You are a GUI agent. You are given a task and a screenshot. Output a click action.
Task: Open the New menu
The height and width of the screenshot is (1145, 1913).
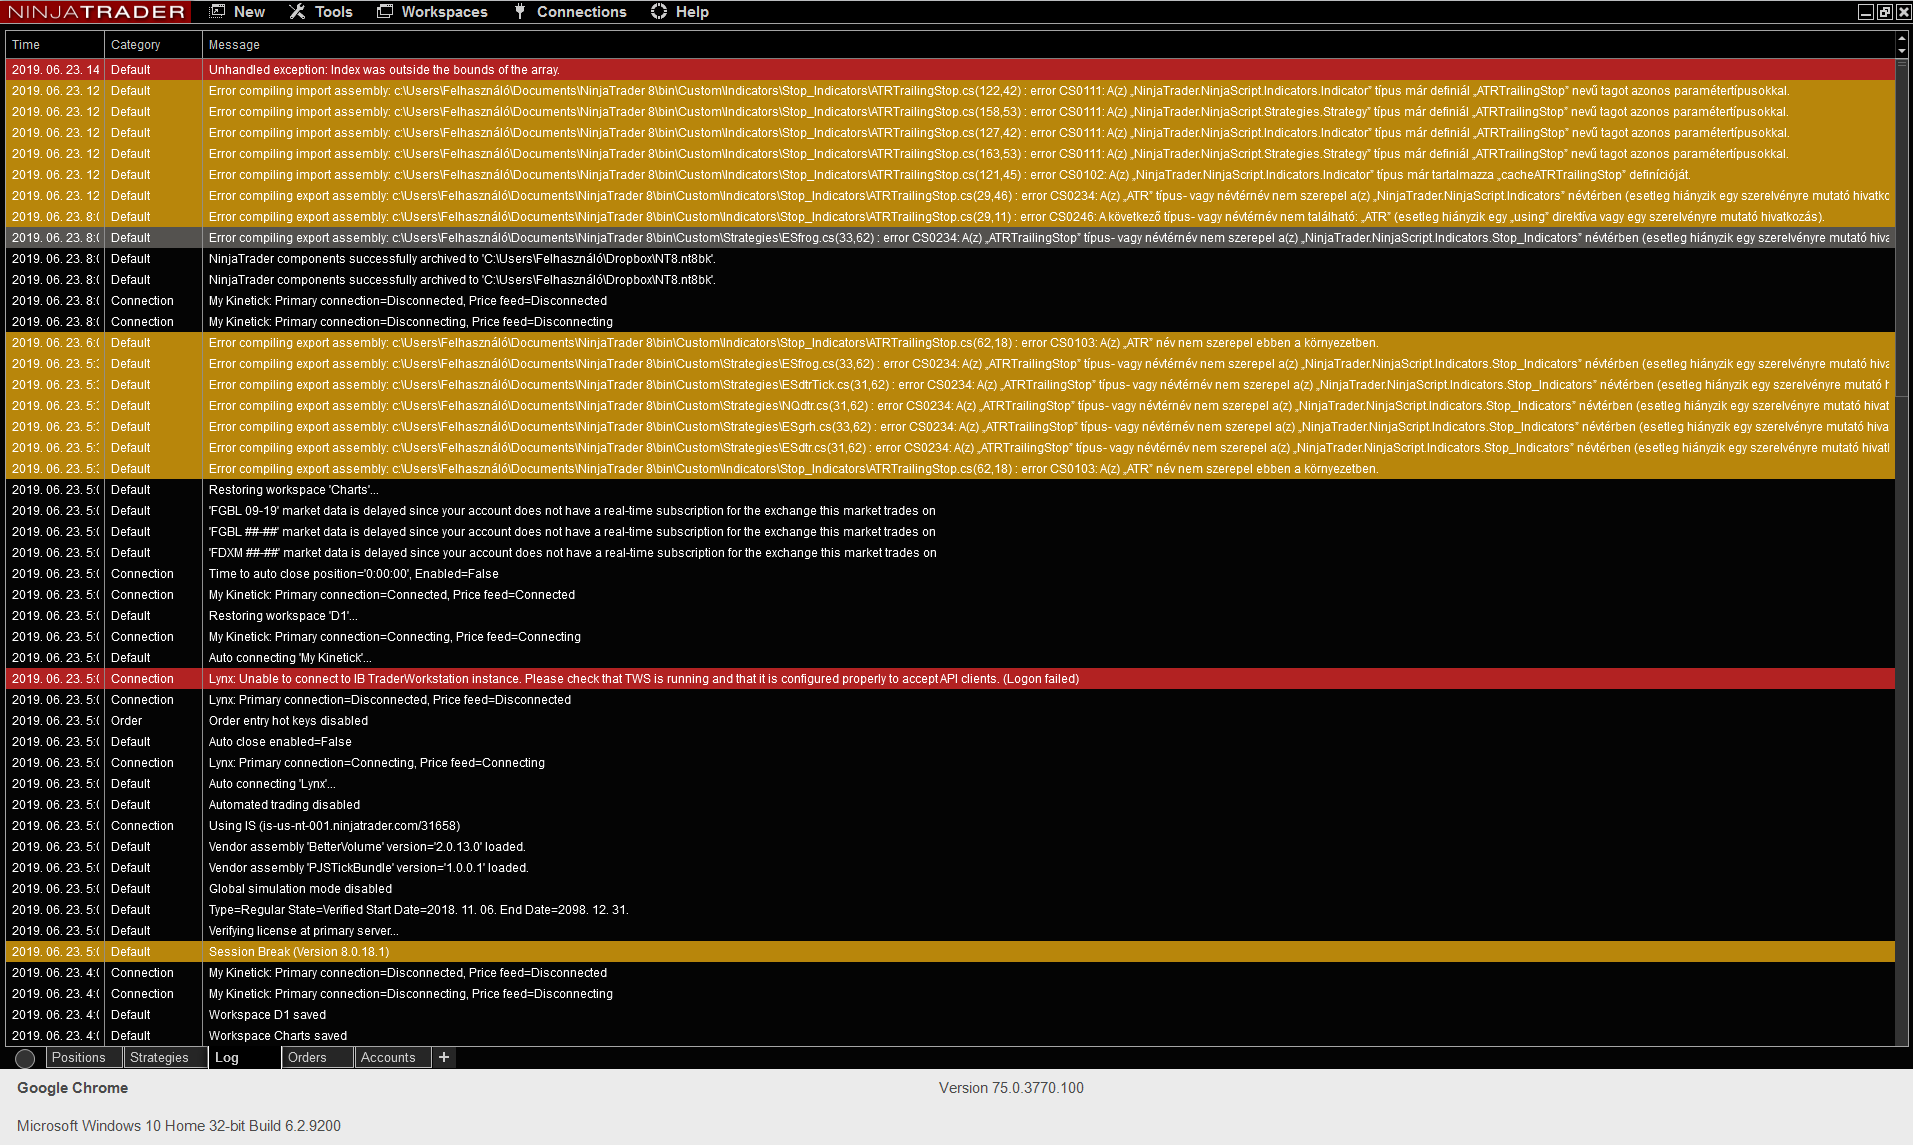pyautogui.click(x=237, y=12)
